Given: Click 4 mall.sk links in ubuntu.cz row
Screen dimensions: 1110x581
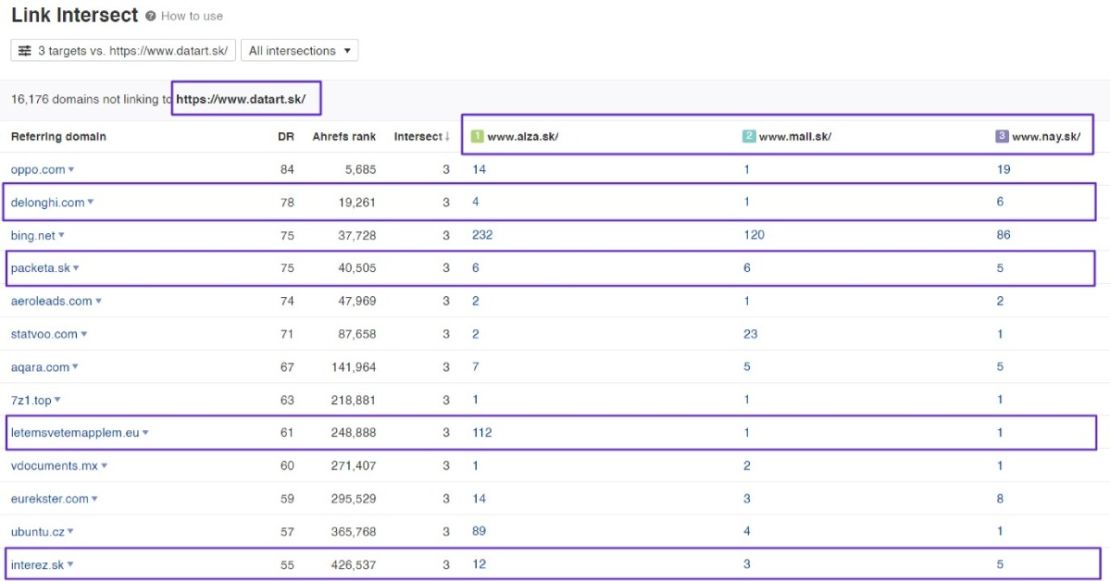Looking at the screenshot, I should [x=747, y=531].
